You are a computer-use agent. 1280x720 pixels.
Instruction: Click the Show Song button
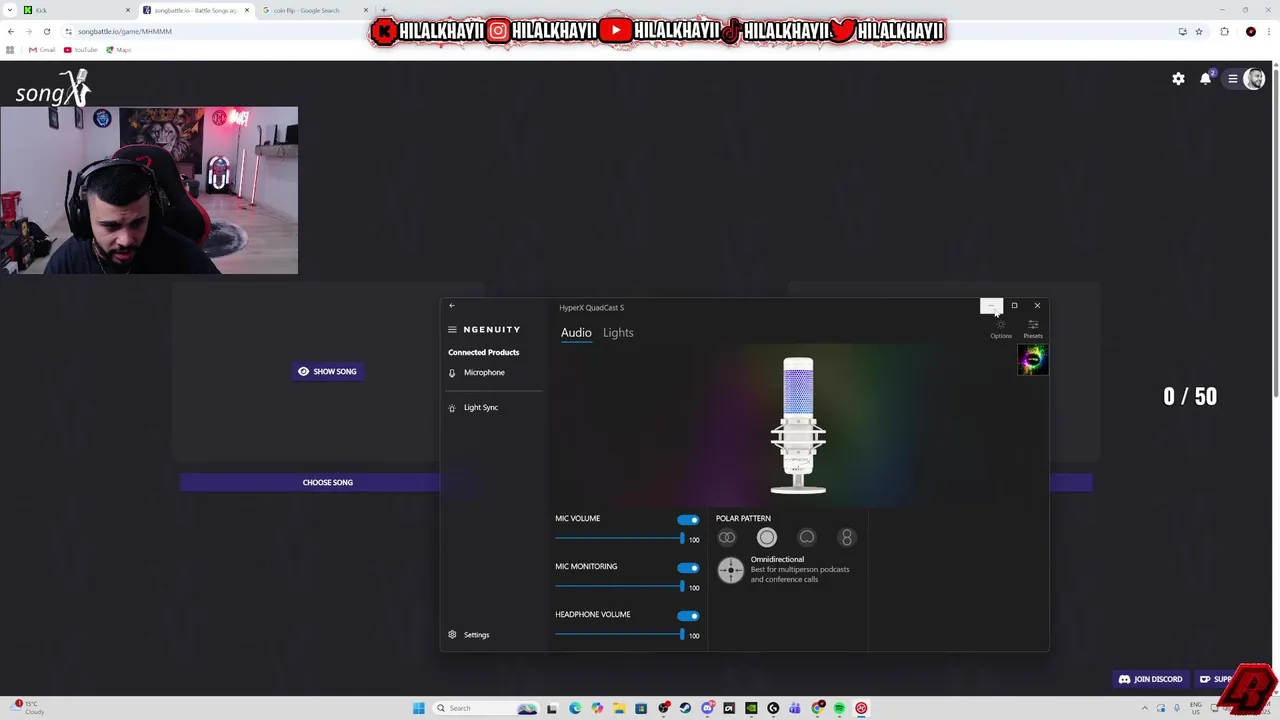coord(327,371)
